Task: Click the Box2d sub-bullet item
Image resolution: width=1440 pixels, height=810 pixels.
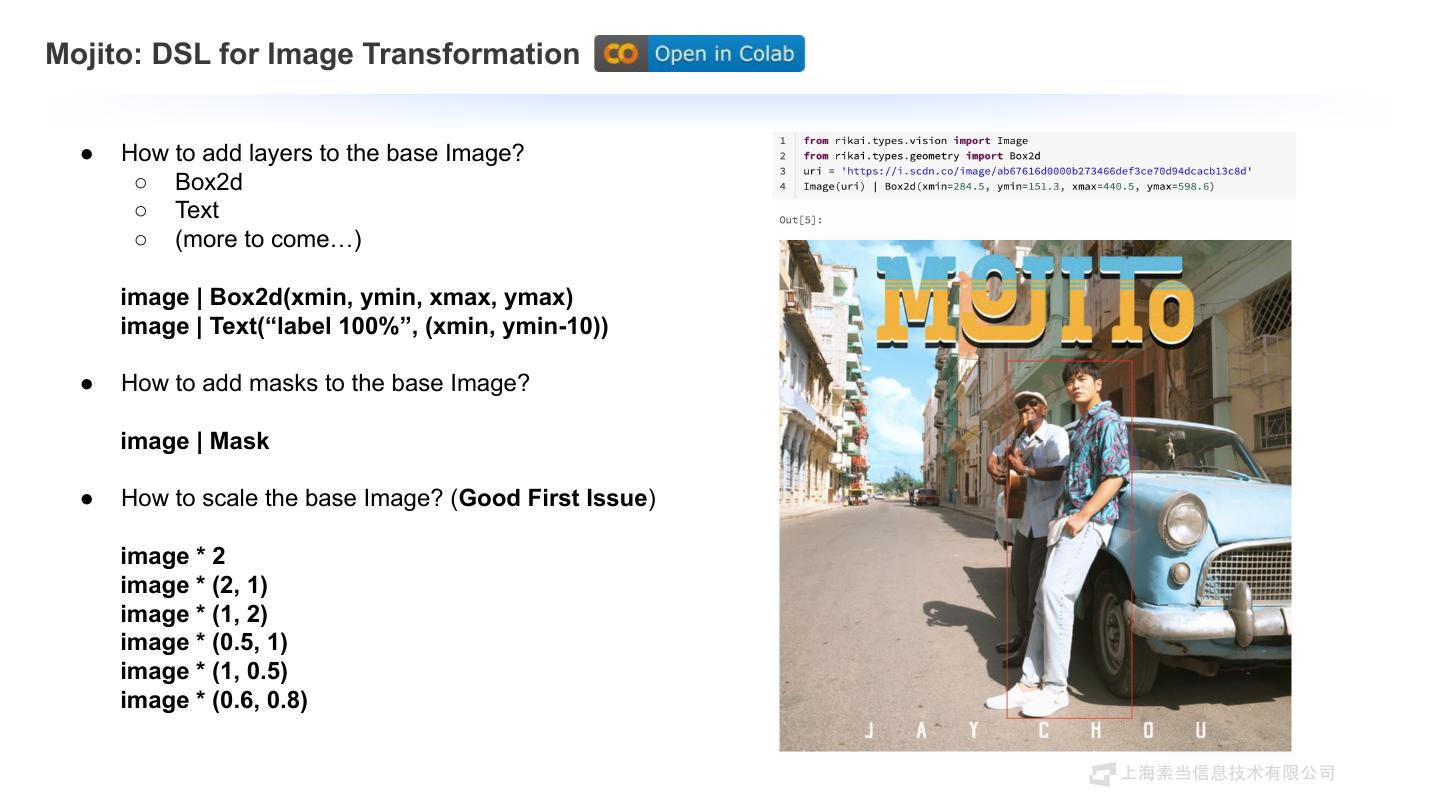Action: point(208,182)
